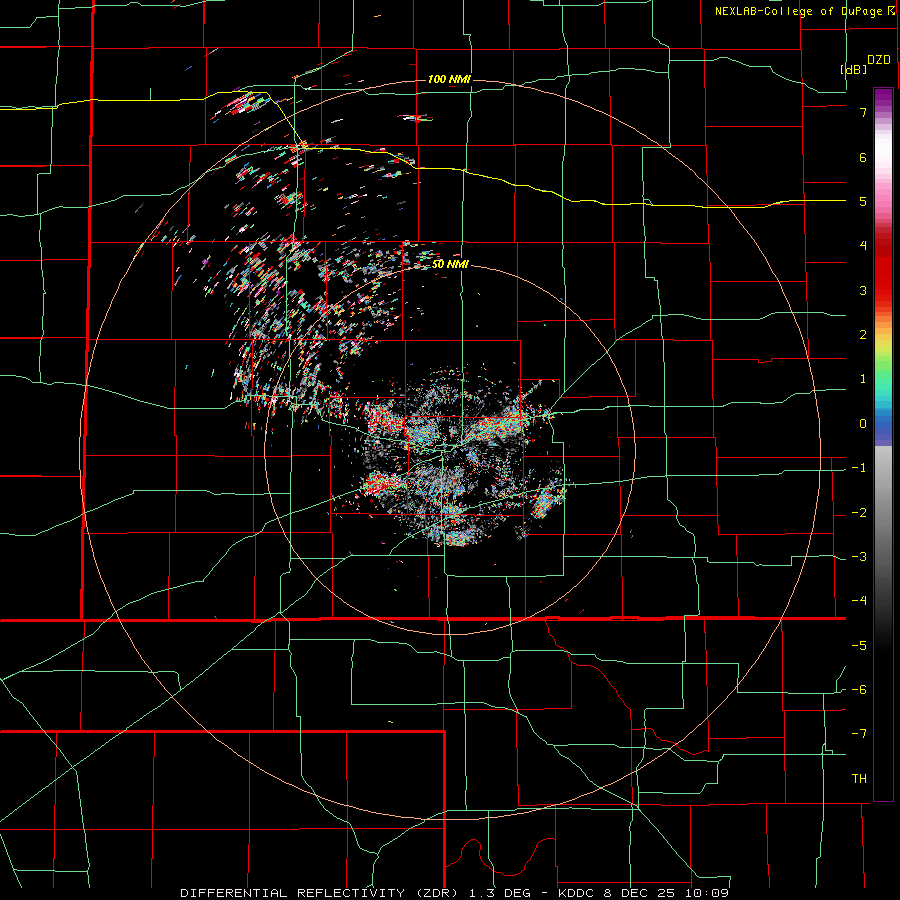The image size is (900, 900).
Task: Click the 4 value on color scale
Action: 863,246
